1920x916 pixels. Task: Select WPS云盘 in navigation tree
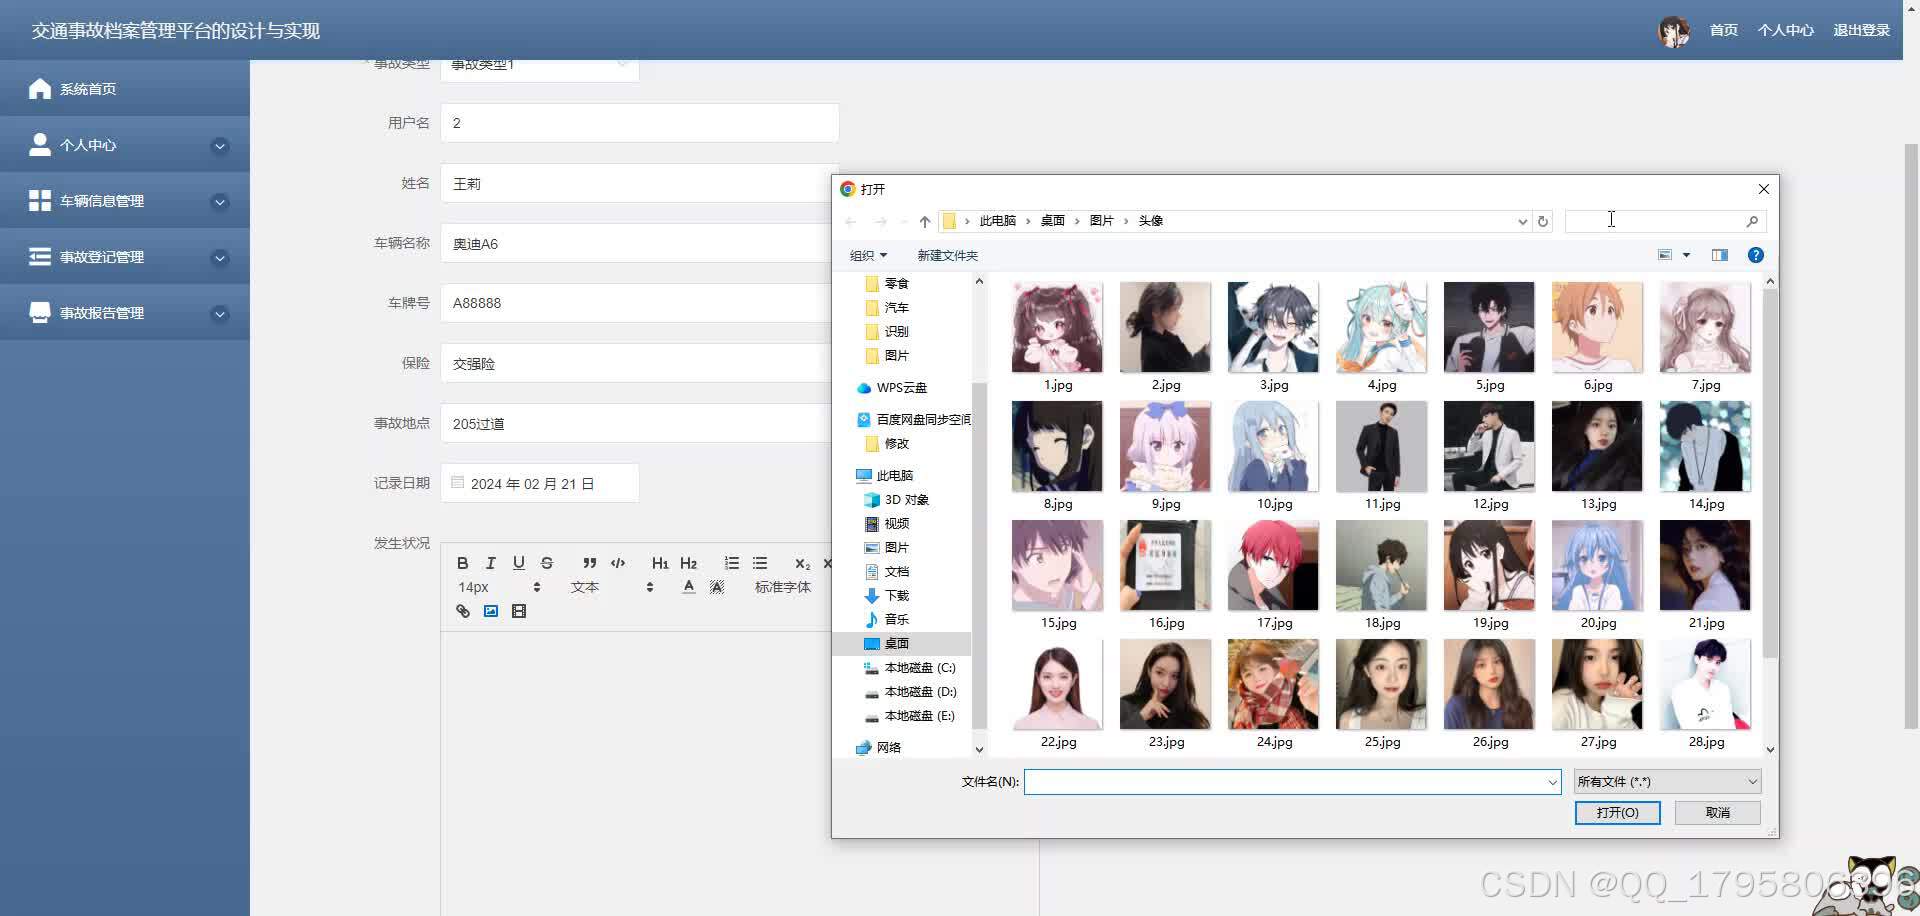pyautogui.click(x=901, y=387)
